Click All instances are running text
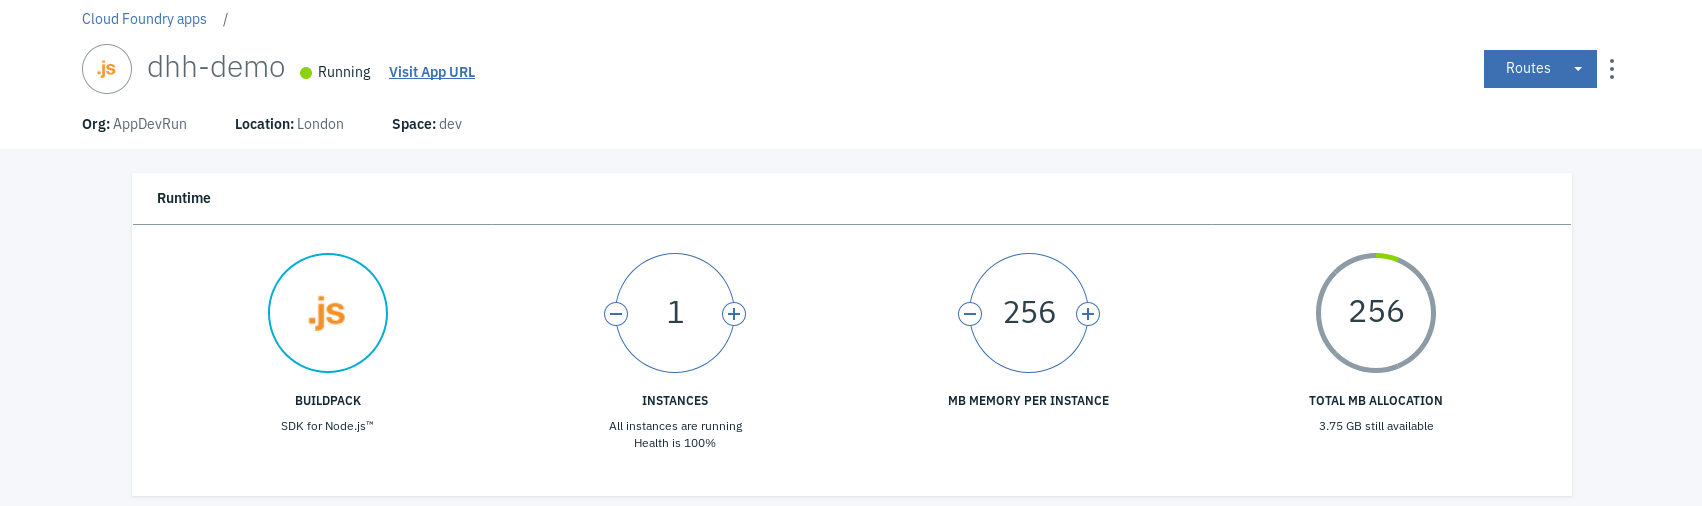The image size is (1702, 506). tap(676, 426)
